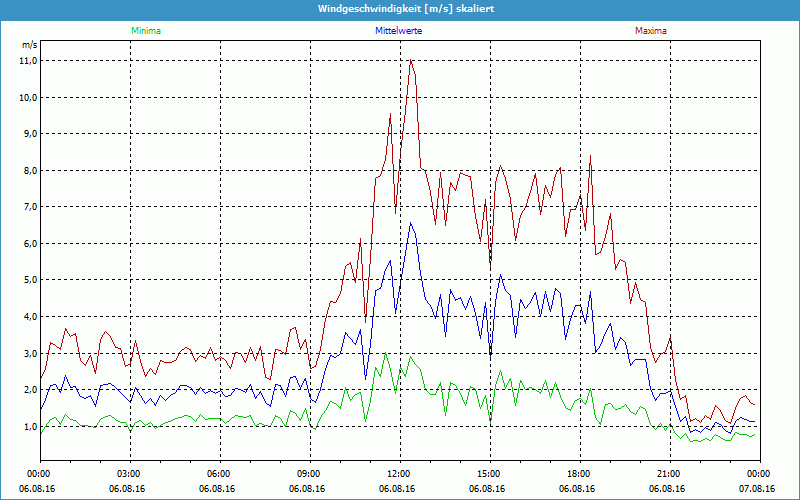
Task: Click the red Maxima curve's highest peak
Action: point(410,61)
